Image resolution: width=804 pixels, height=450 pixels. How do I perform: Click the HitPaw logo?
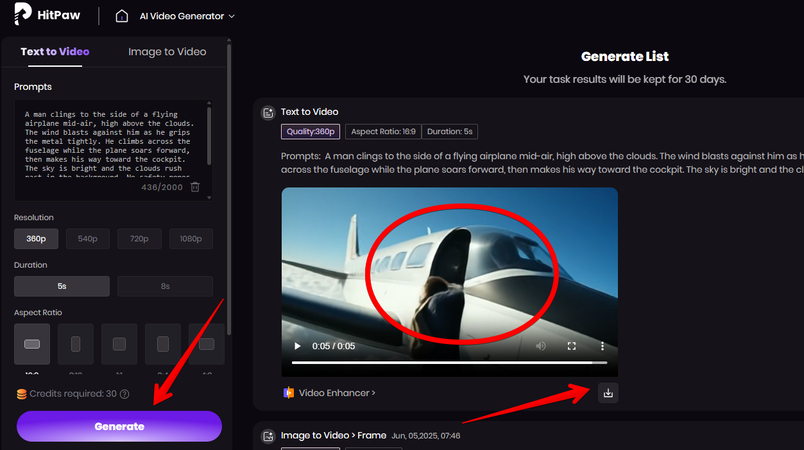click(47, 14)
